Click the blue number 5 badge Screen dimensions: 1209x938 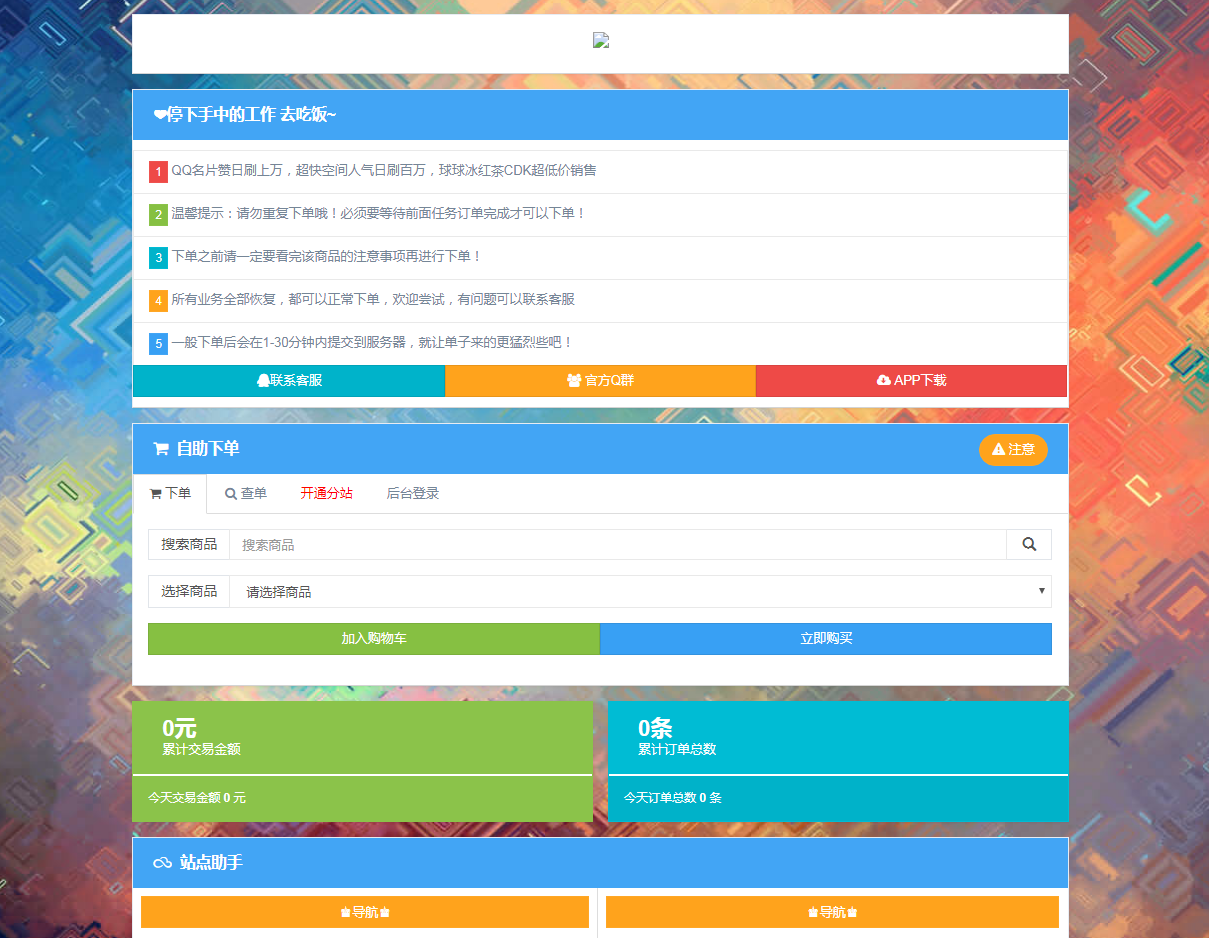click(x=158, y=344)
